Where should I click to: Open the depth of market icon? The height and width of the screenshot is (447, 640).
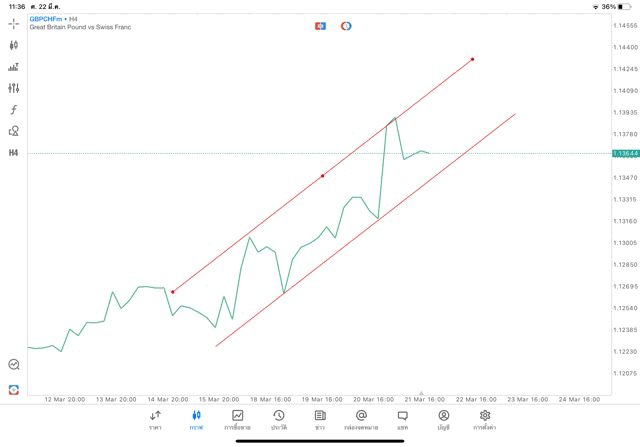coord(14,67)
